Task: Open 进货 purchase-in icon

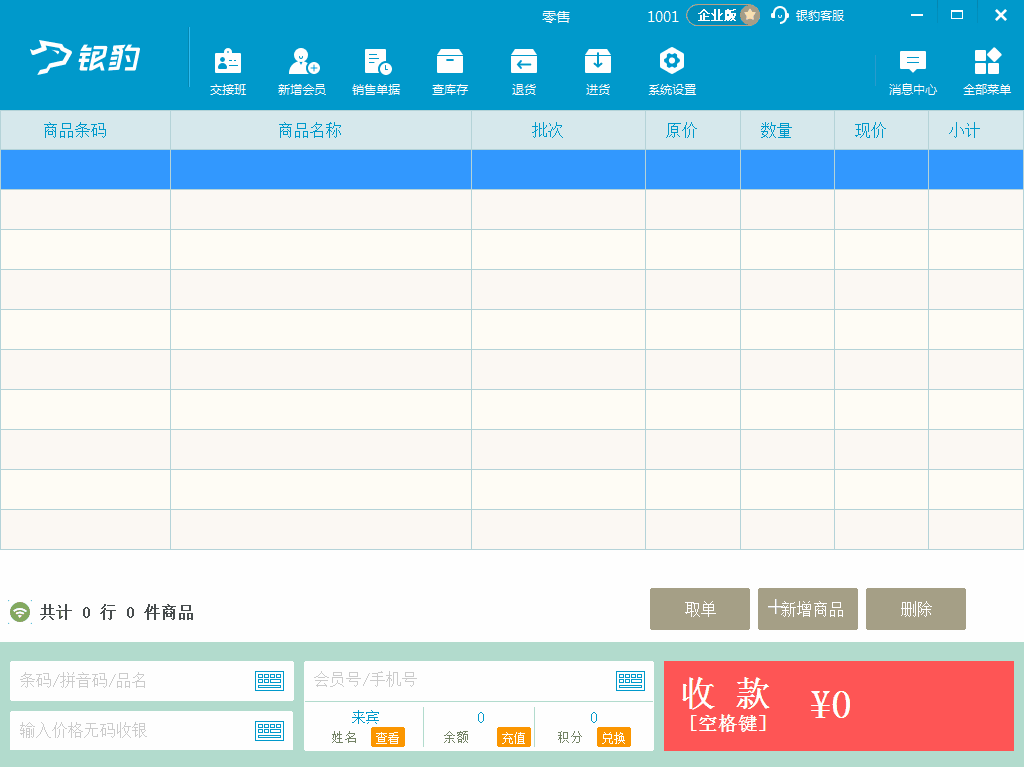Action: coord(598,72)
